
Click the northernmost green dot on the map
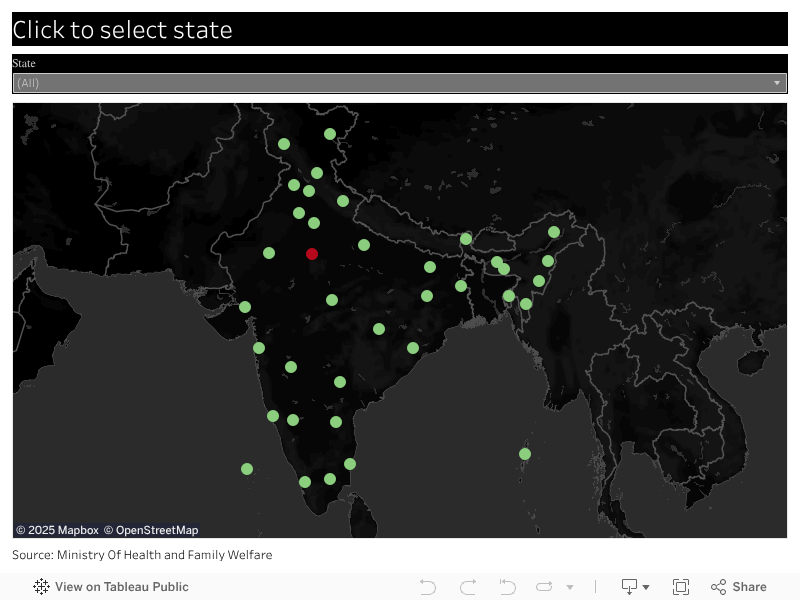pyautogui.click(x=330, y=134)
